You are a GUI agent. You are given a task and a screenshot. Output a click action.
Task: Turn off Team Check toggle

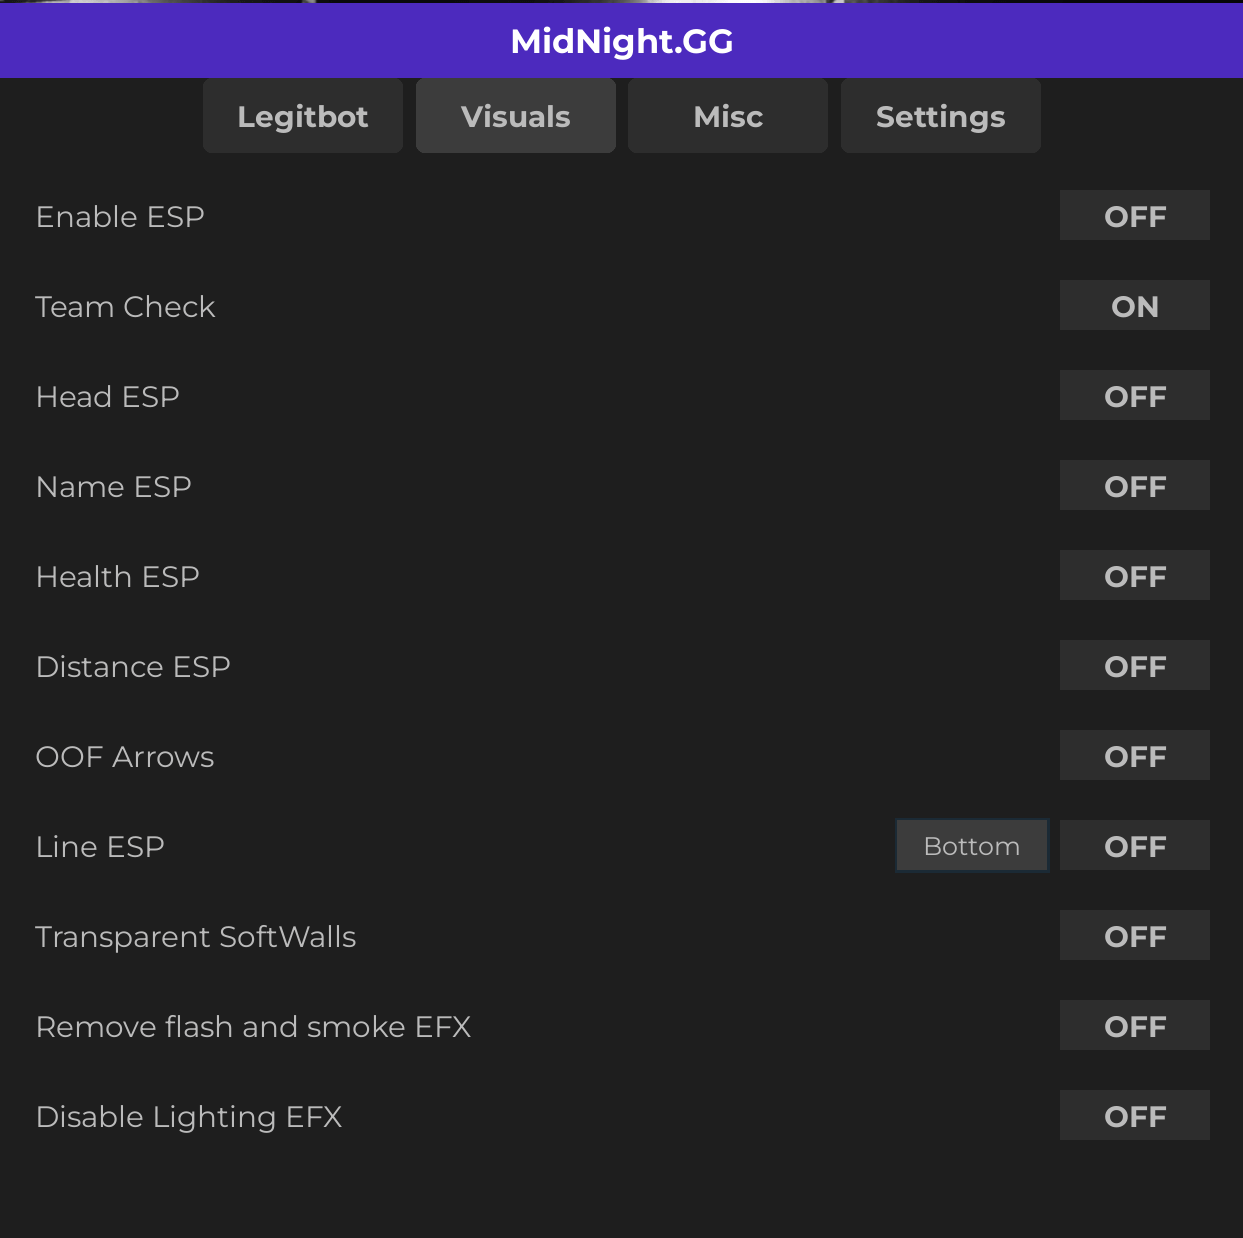pyautogui.click(x=1135, y=306)
